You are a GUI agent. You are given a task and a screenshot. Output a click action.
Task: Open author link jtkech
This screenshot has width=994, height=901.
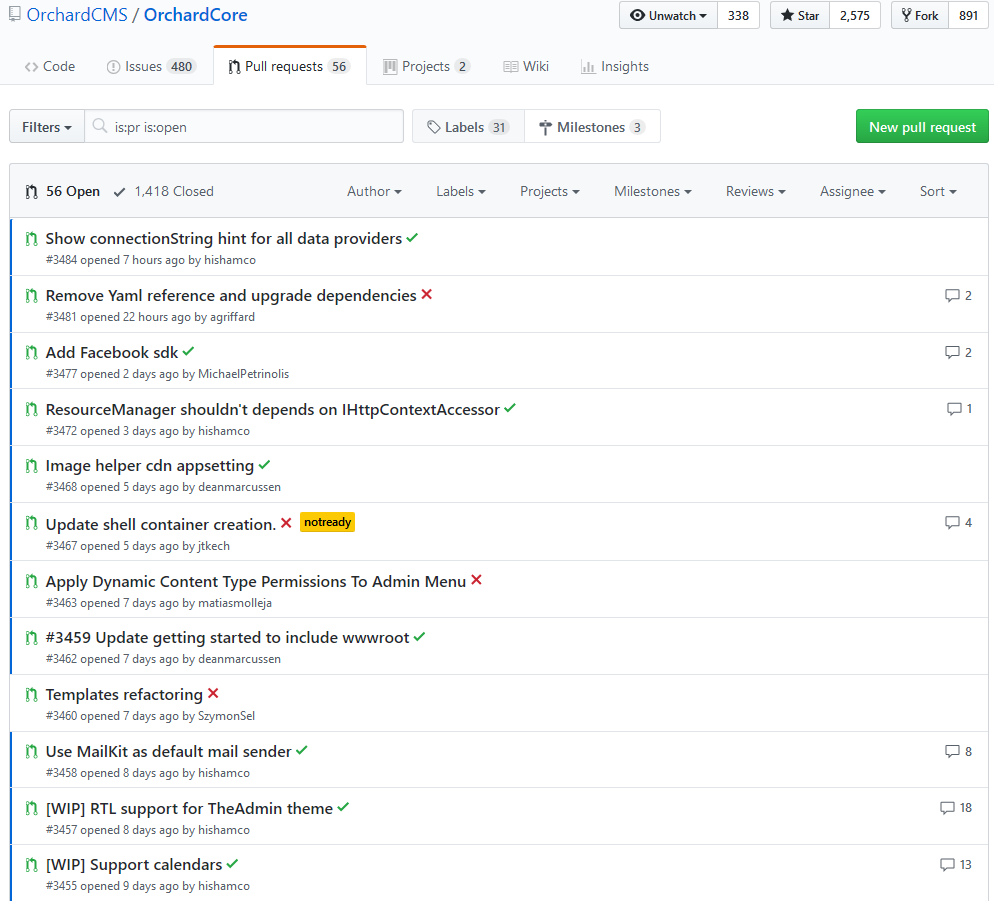click(214, 545)
